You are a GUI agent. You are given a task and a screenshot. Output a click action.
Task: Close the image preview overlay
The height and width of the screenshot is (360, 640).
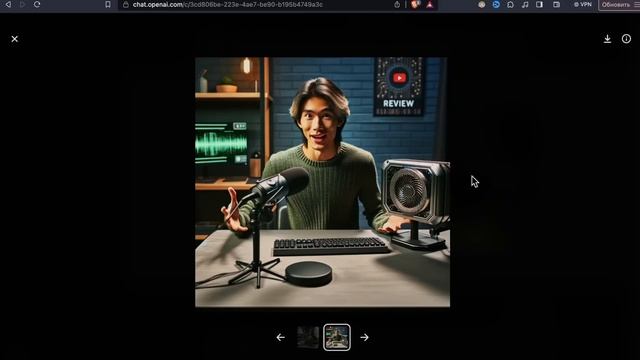click(x=15, y=39)
